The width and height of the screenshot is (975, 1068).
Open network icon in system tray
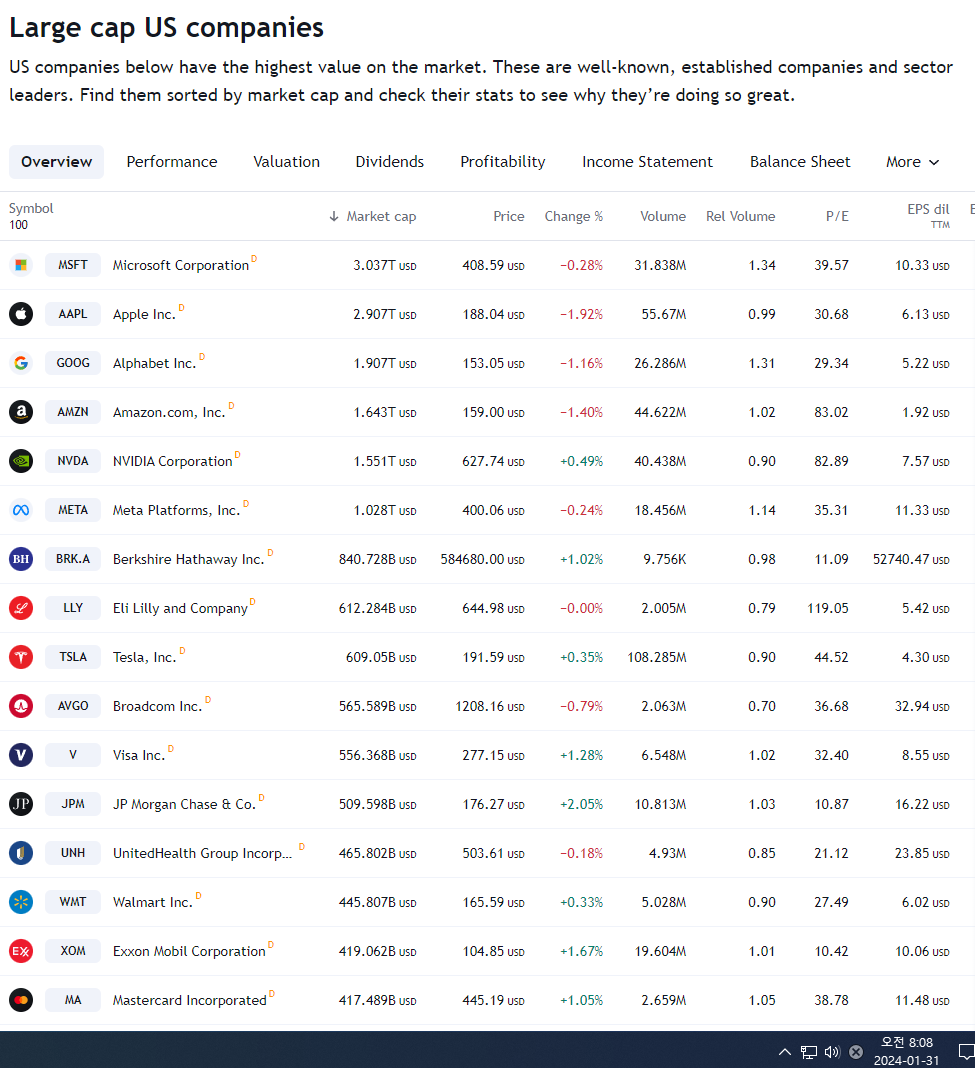[809, 1052]
